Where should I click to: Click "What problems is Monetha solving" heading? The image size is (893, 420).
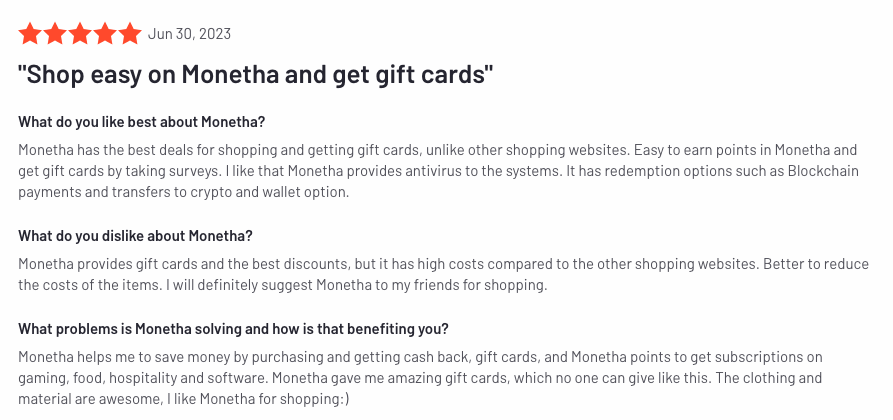pos(233,329)
